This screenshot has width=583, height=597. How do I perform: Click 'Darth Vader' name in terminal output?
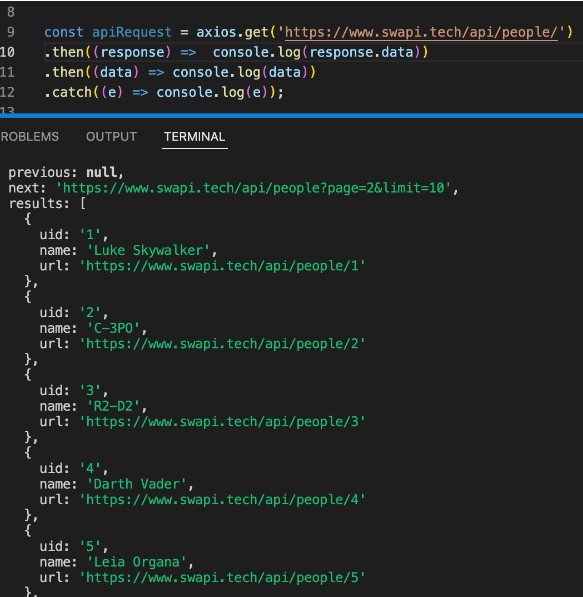pos(137,484)
